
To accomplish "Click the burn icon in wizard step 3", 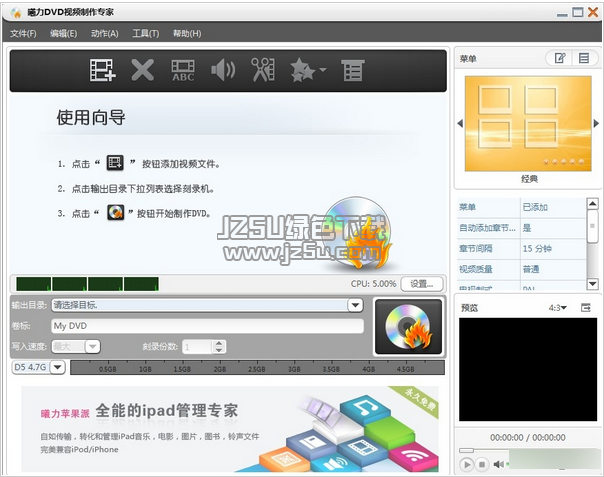I will [x=115, y=212].
